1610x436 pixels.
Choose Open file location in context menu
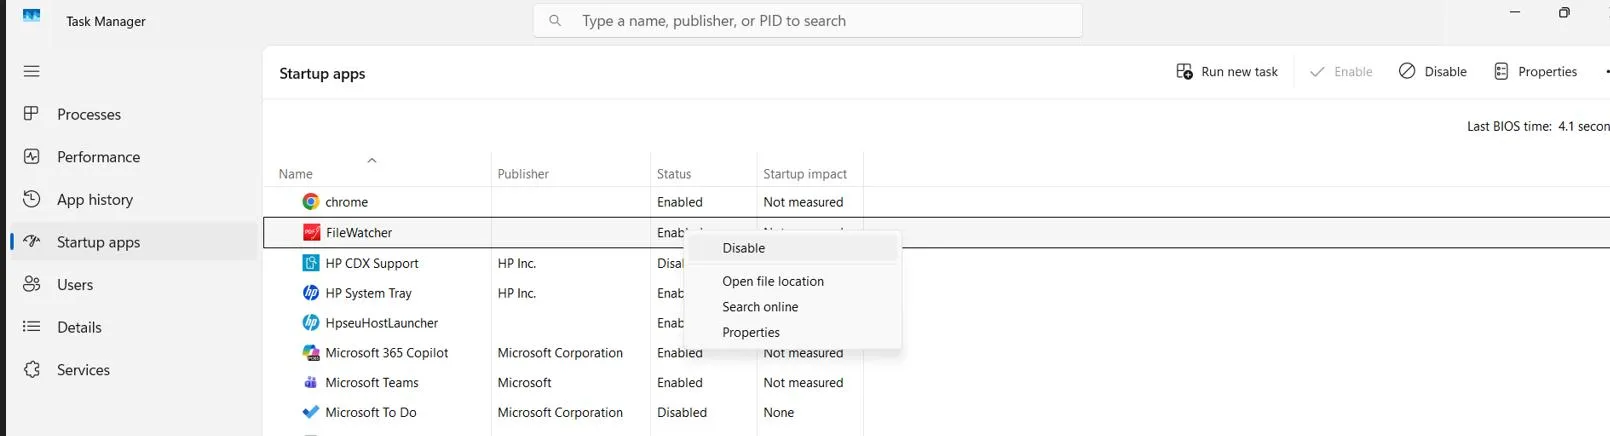point(793,281)
